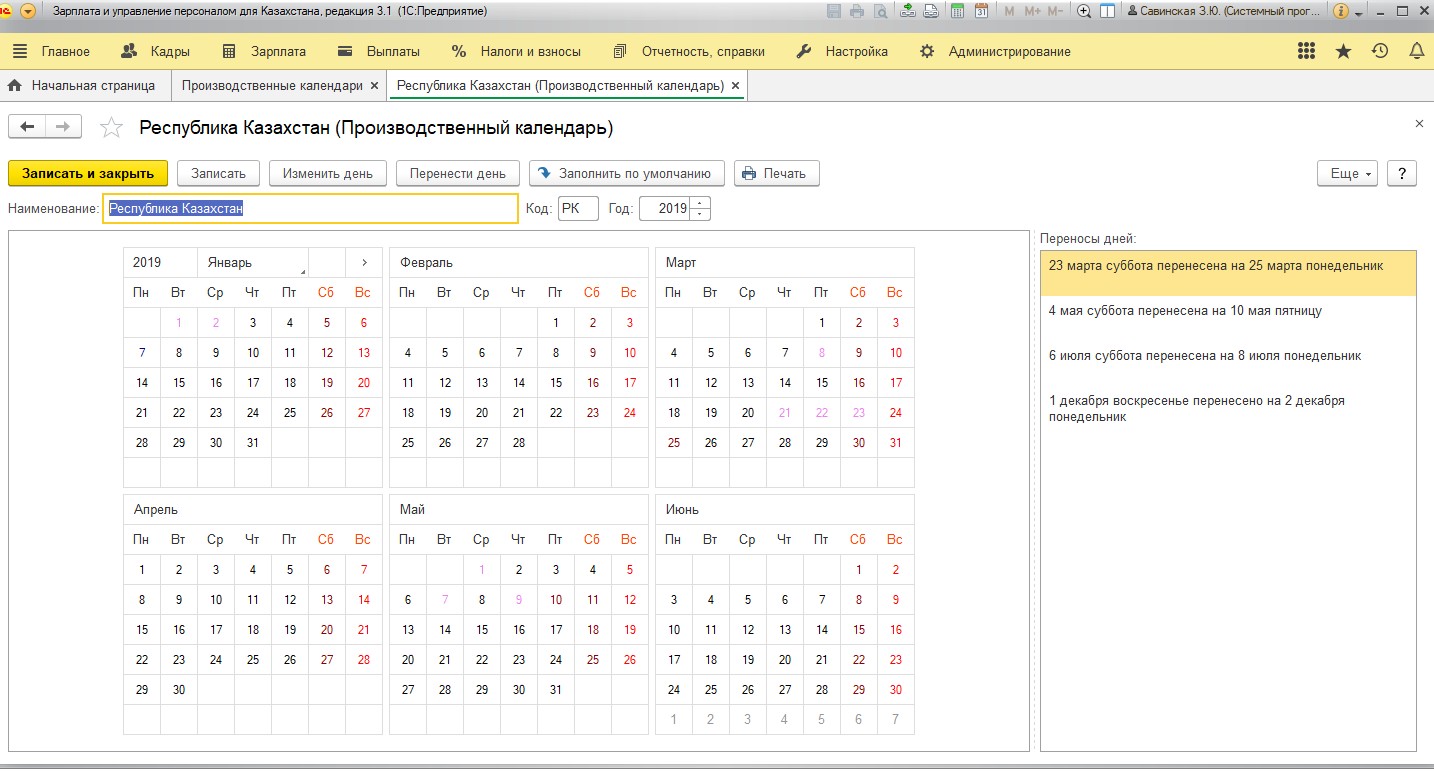Click the Код field containing РК

tap(578, 209)
